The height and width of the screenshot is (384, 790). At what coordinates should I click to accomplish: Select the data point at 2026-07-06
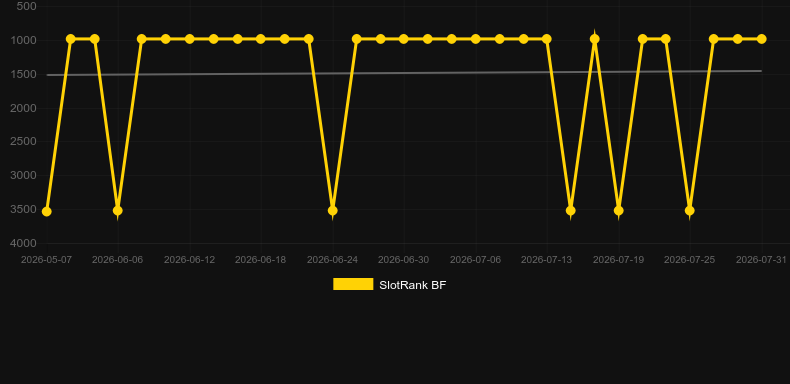point(475,39)
